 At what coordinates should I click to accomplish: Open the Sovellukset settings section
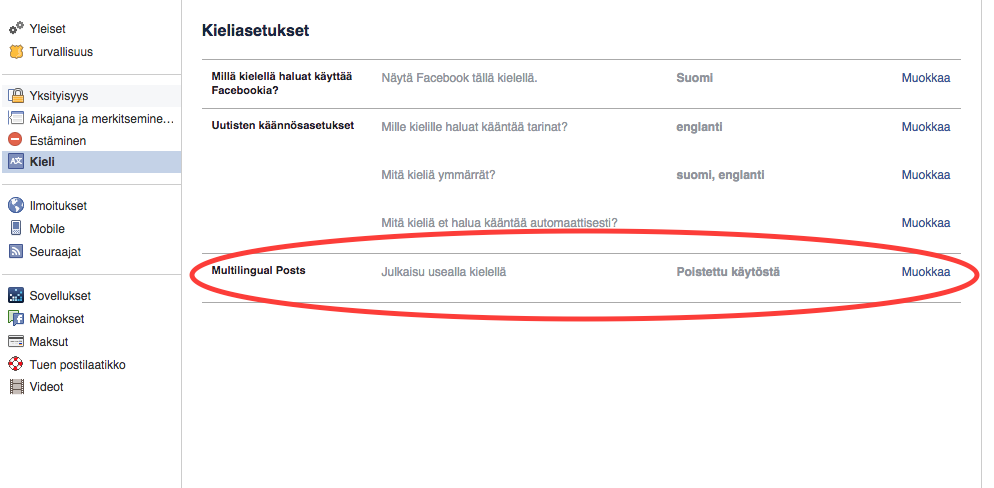(91, 296)
